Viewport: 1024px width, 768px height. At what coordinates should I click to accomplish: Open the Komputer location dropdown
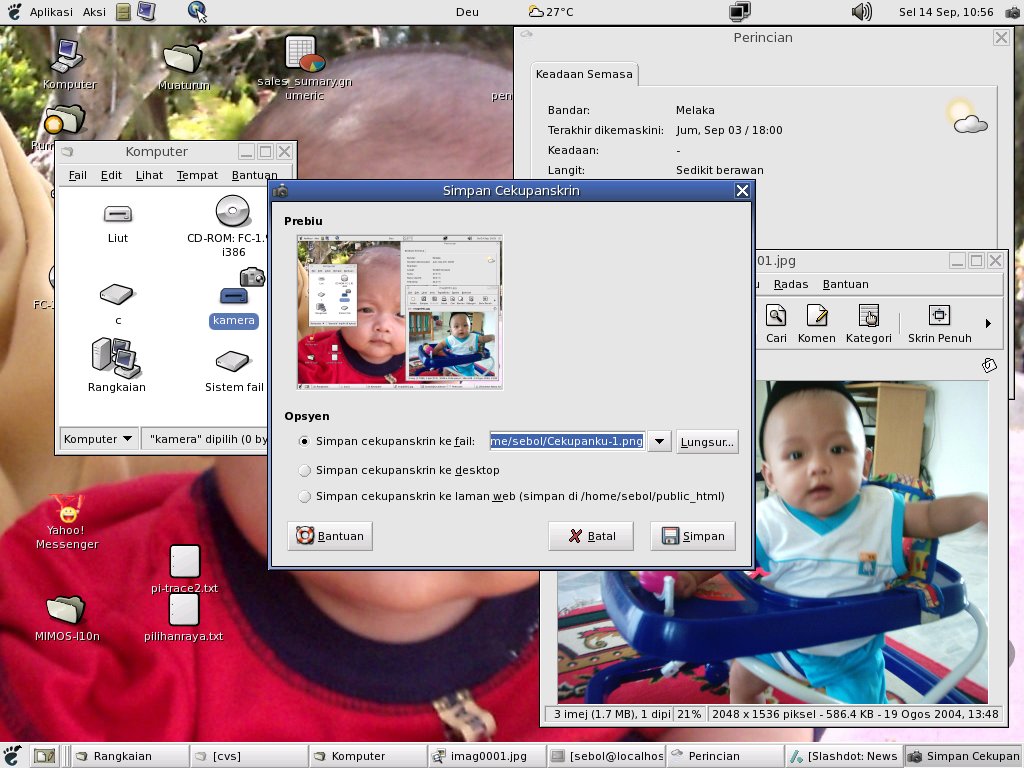coord(99,438)
